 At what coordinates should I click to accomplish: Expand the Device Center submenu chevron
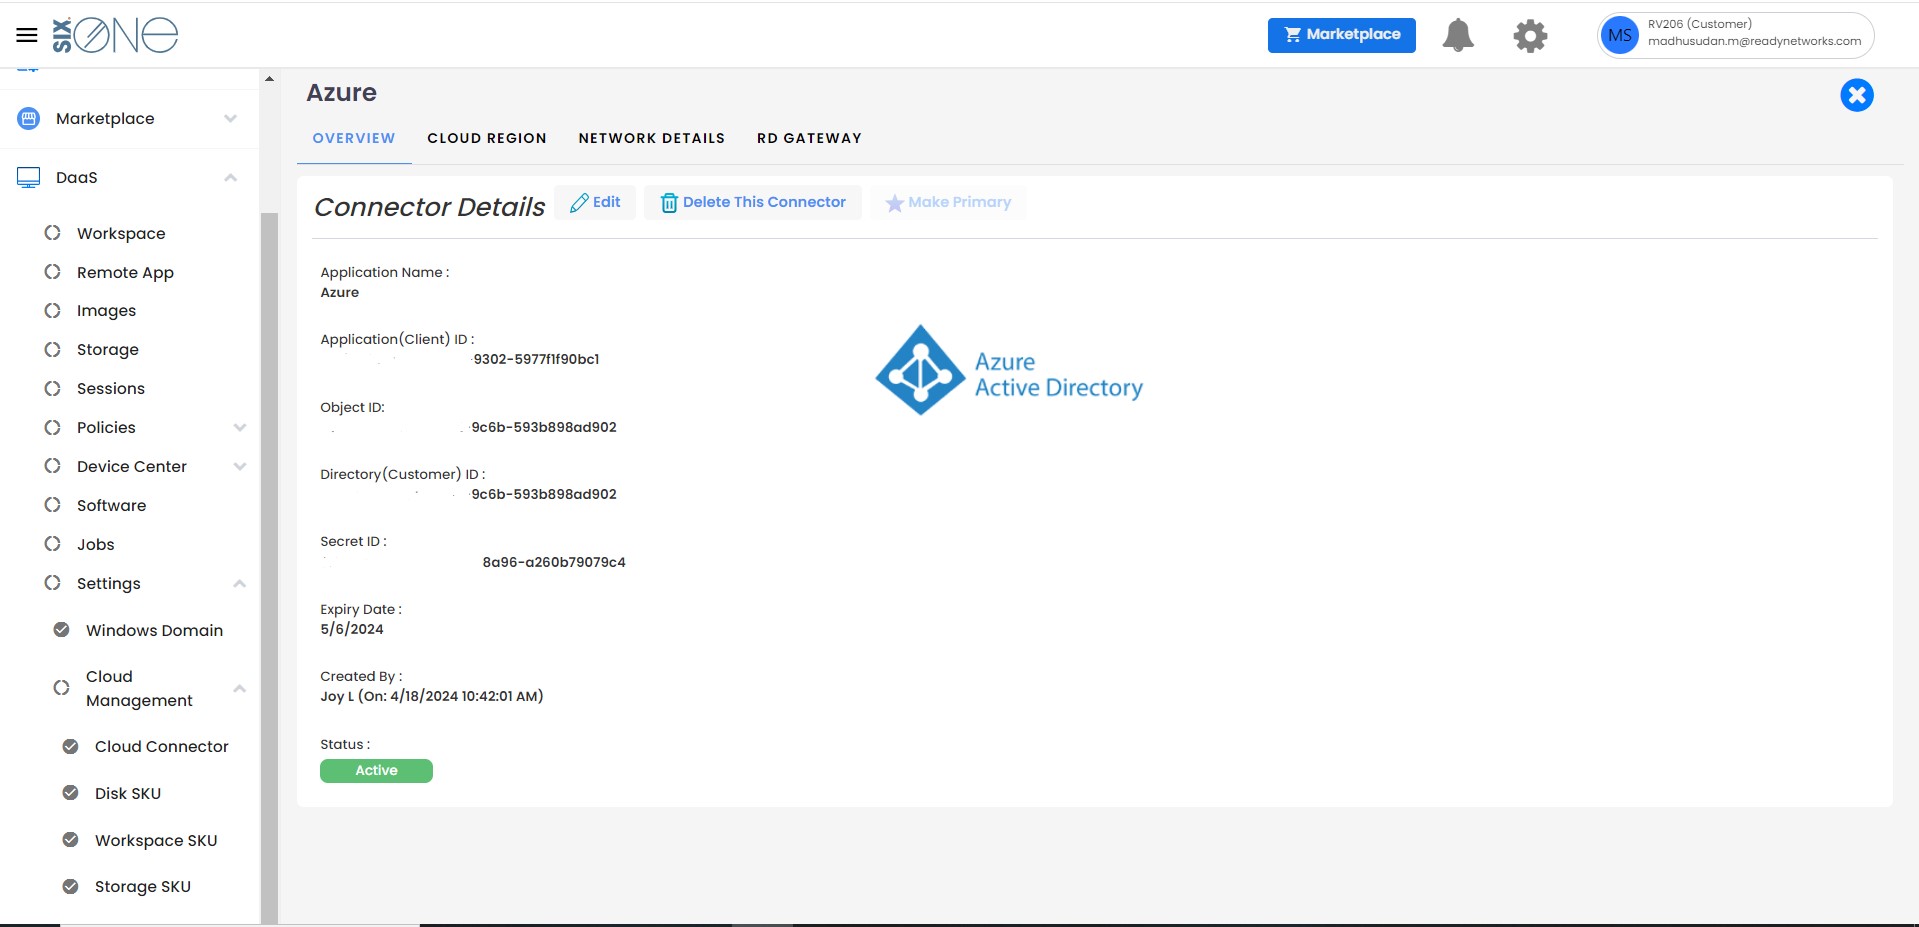coord(240,466)
